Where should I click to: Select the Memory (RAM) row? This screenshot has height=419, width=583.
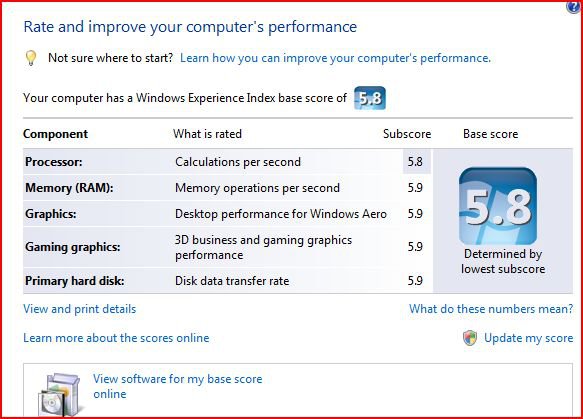click(x=227, y=188)
